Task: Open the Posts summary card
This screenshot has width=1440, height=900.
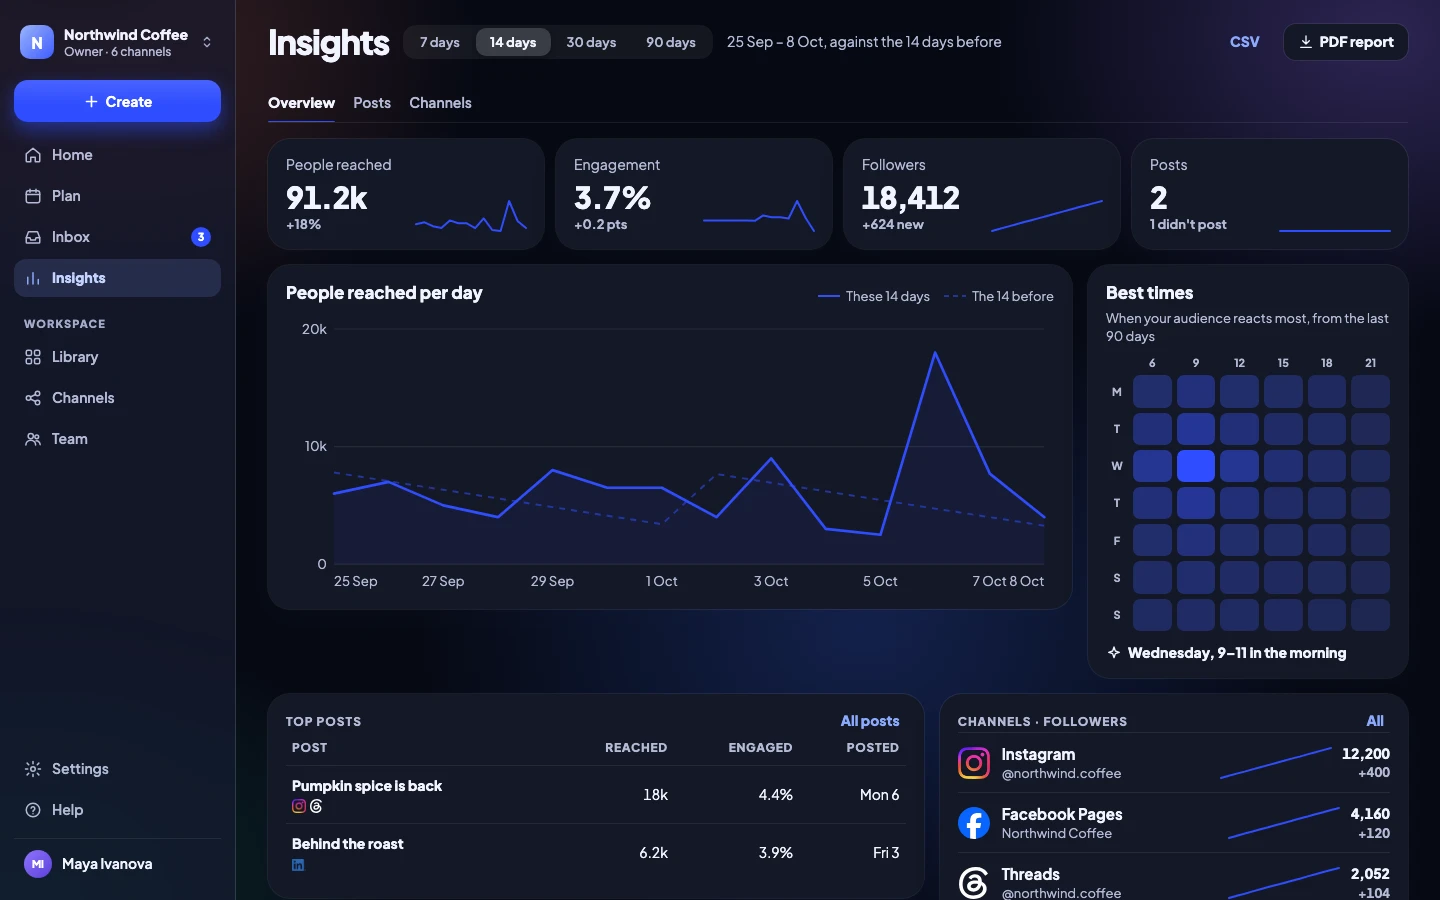Action: coord(1270,194)
